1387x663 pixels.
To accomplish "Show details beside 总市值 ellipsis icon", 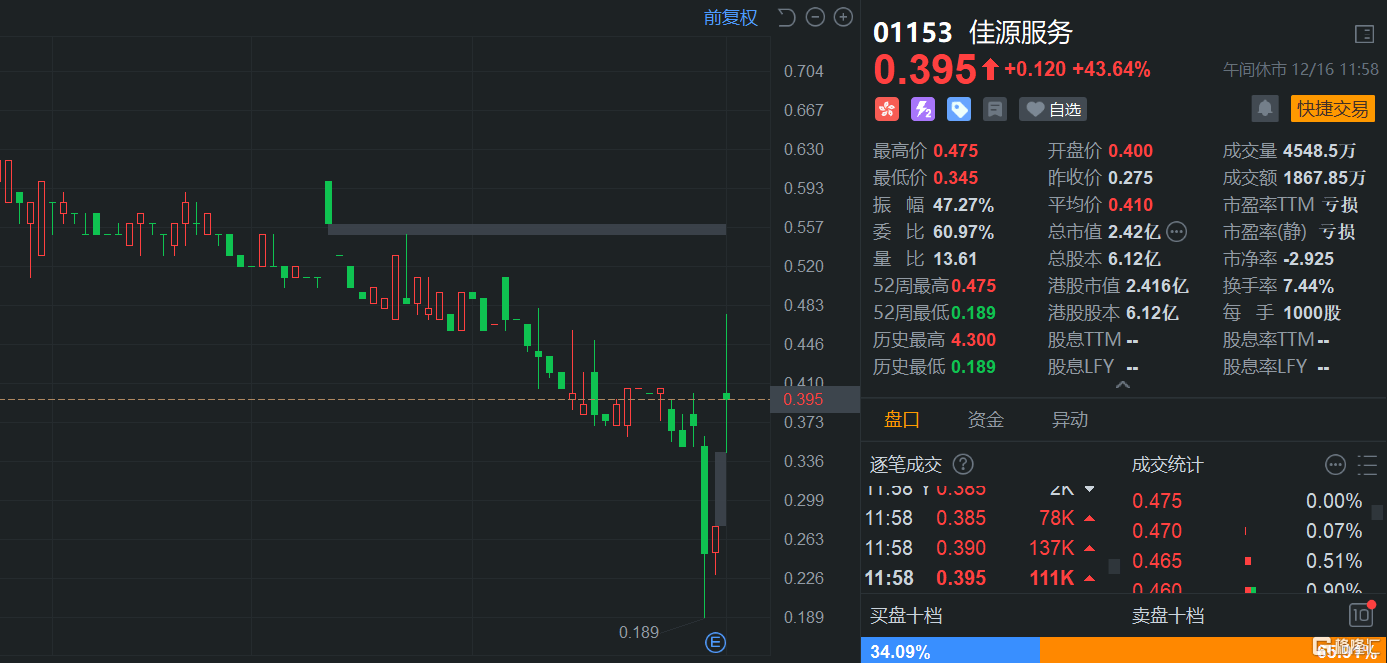I will [1177, 232].
